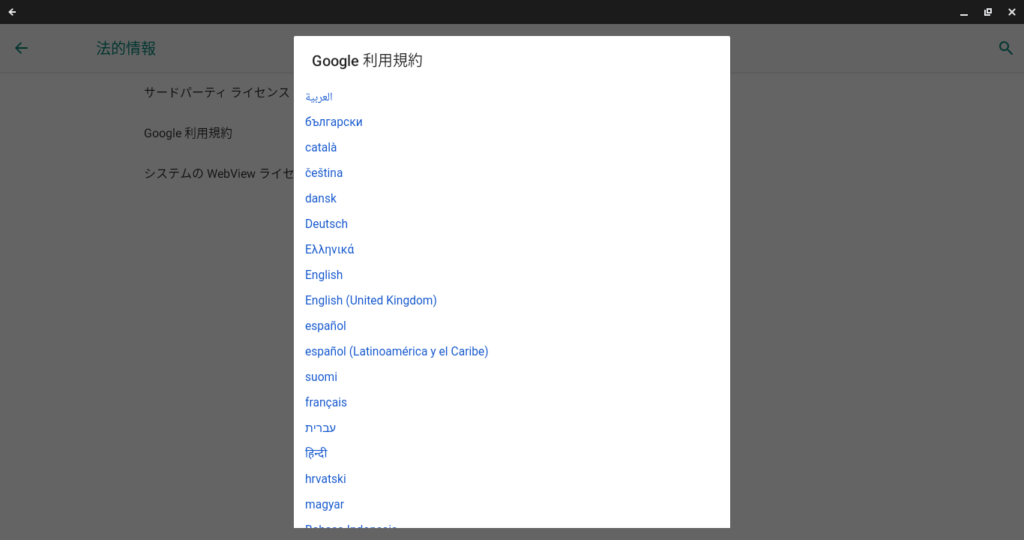Image resolution: width=1024 pixels, height=540 pixels.
Task: Select español (Latinoamérica y el Caribe)
Action: [396, 351]
